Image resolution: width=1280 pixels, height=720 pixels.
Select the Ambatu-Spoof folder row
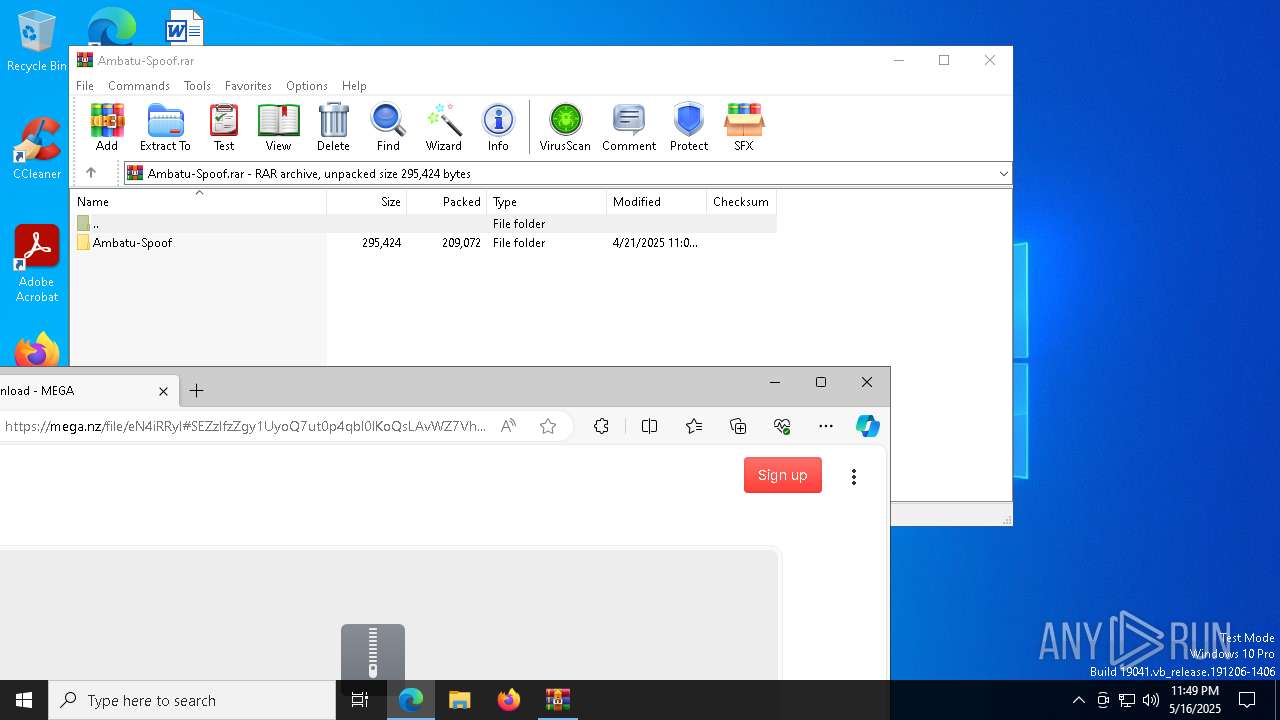tap(424, 243)
